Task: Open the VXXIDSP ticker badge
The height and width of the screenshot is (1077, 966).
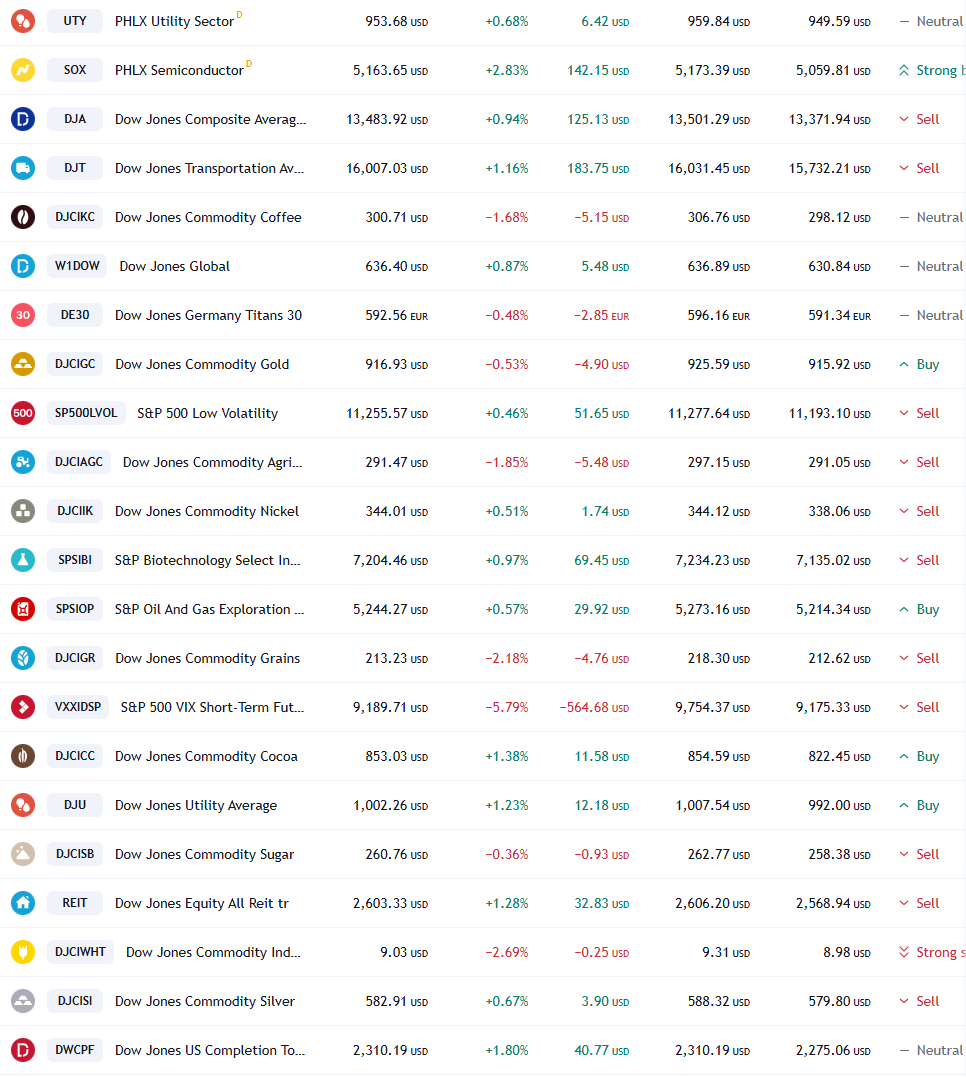Action: (78, 707)
